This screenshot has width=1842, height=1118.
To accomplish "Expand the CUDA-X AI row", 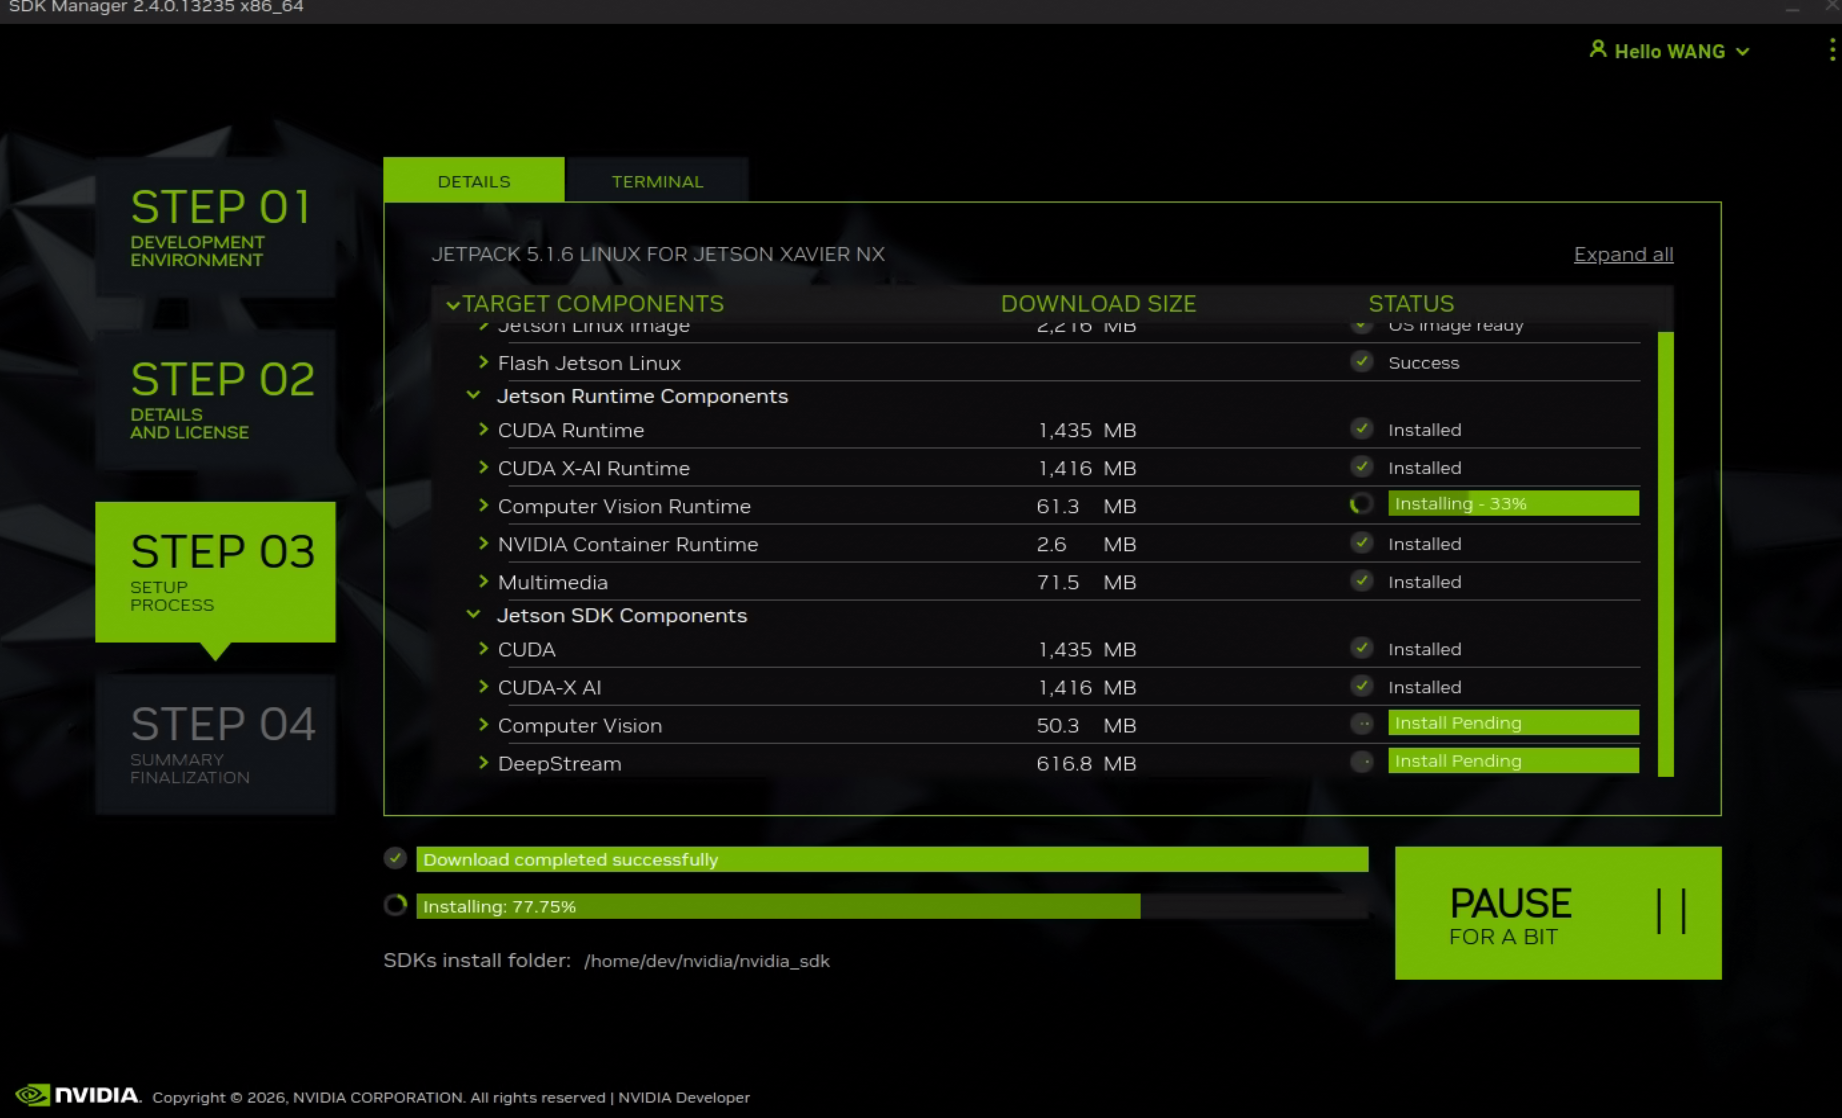I will (483, 686).
